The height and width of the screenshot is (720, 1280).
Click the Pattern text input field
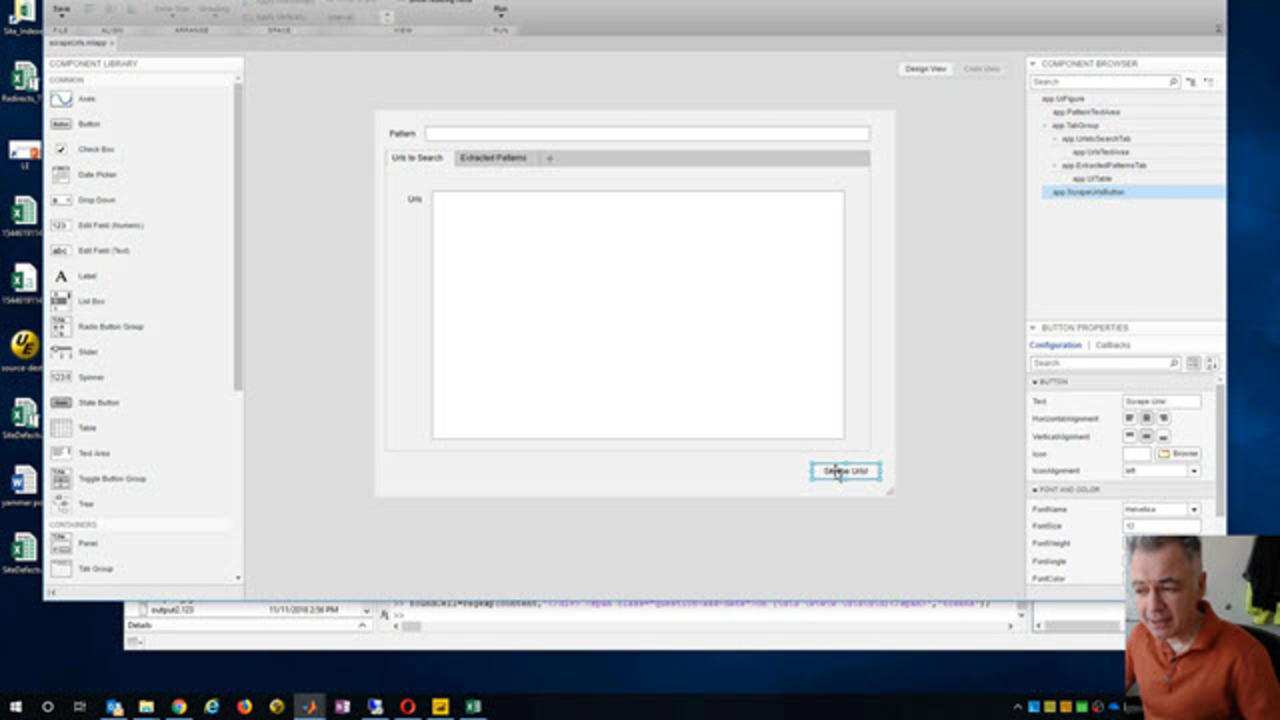click(x=647, y=134)
